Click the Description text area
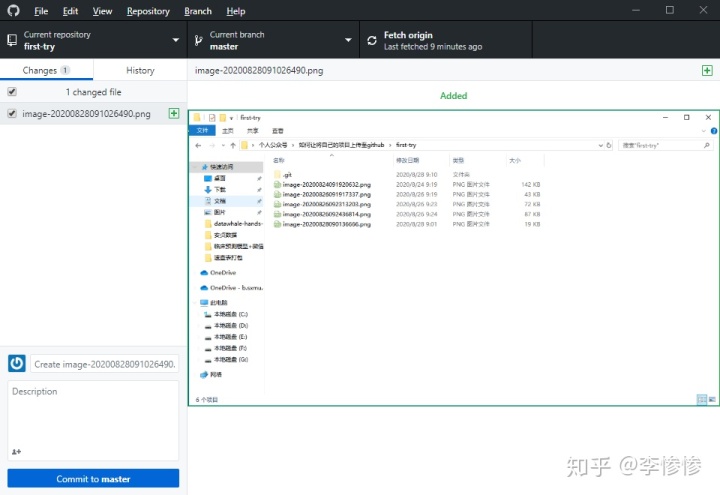The width and height of the screenshot is (720, 495). click(93, 420)
